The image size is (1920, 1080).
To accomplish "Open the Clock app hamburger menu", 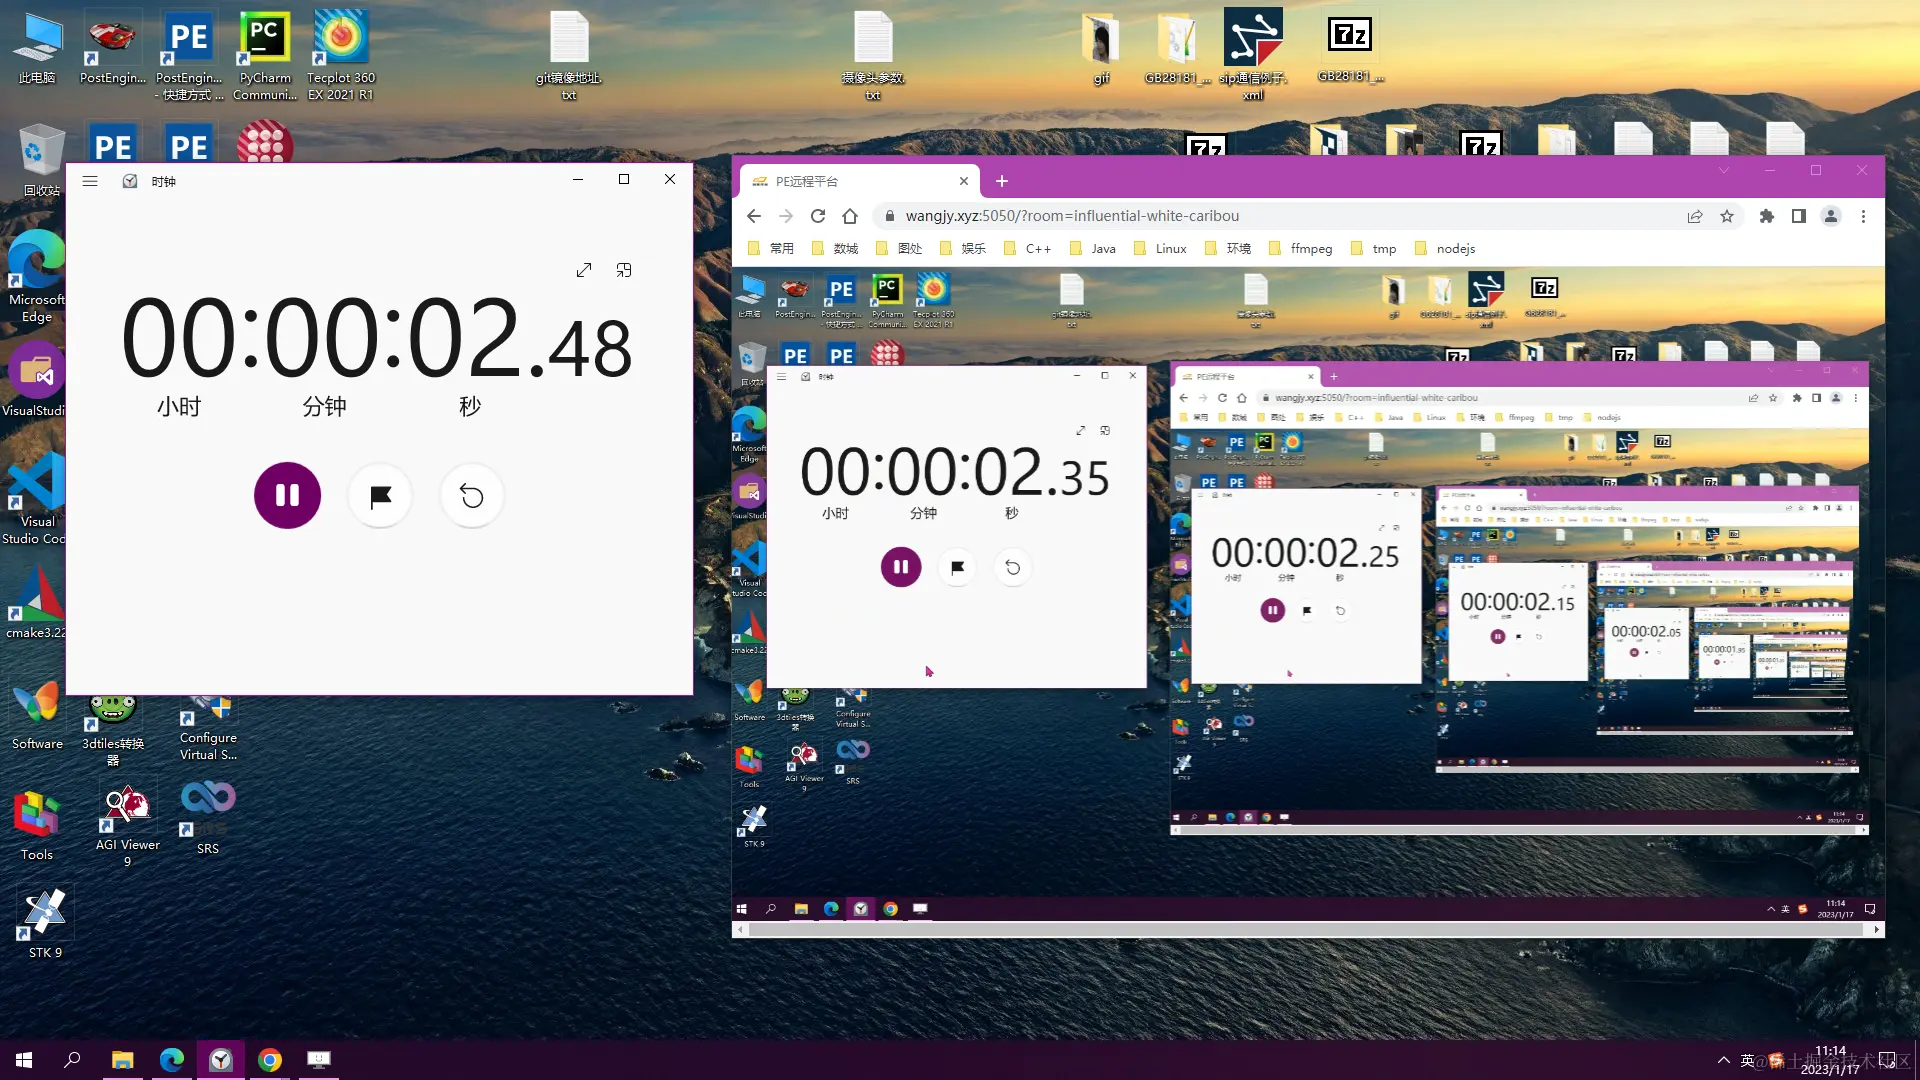I will [90, 181].
